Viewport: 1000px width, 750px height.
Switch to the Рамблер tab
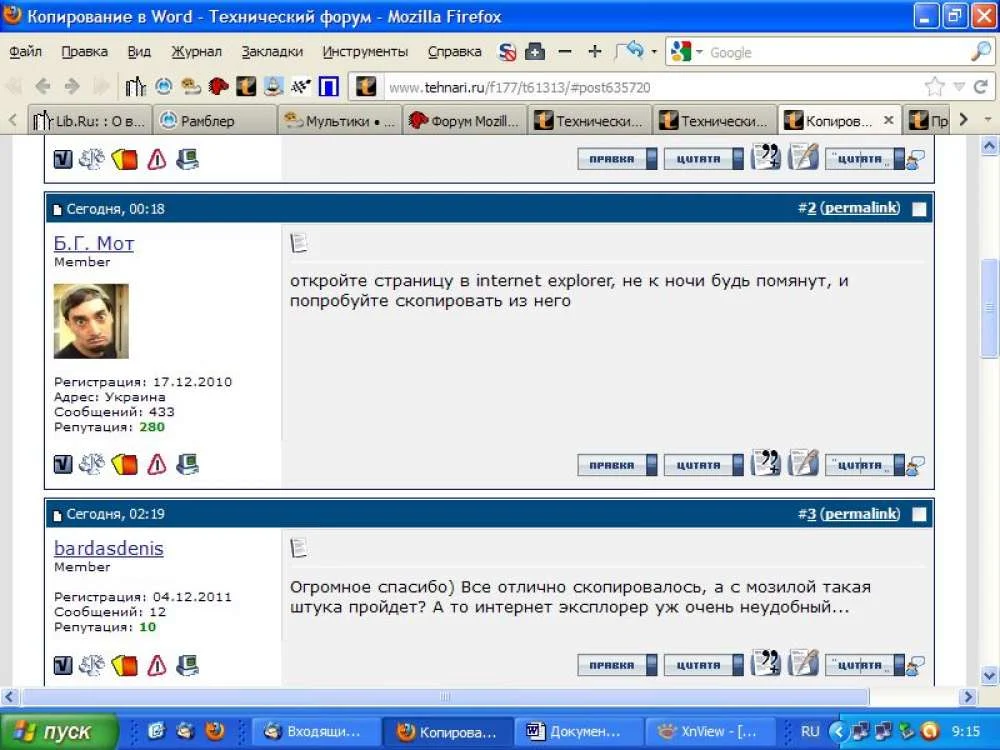(215, 121)
